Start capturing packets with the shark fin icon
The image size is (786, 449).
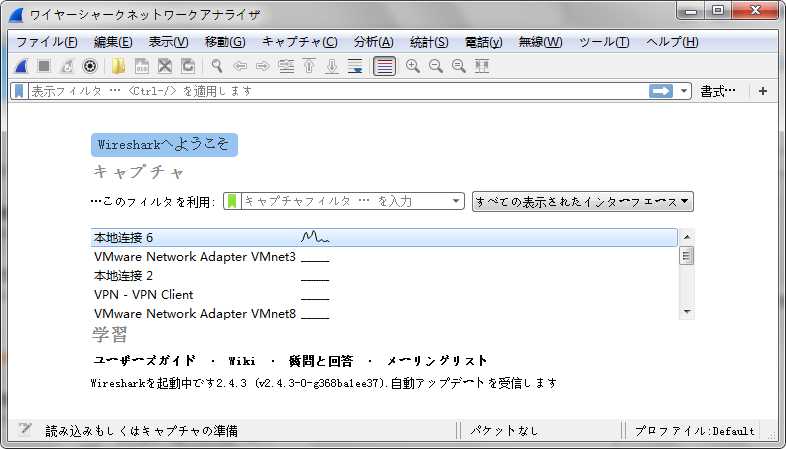click(21, 66)
